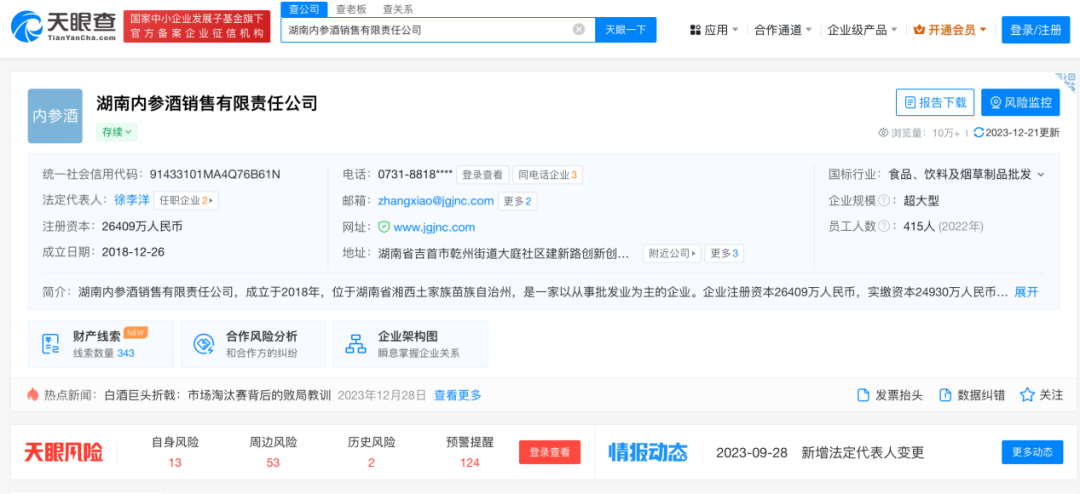Click the refresh icon beside the 2023-12-21 update date
Screen dimensions: 1080x494
coord(978,133)
